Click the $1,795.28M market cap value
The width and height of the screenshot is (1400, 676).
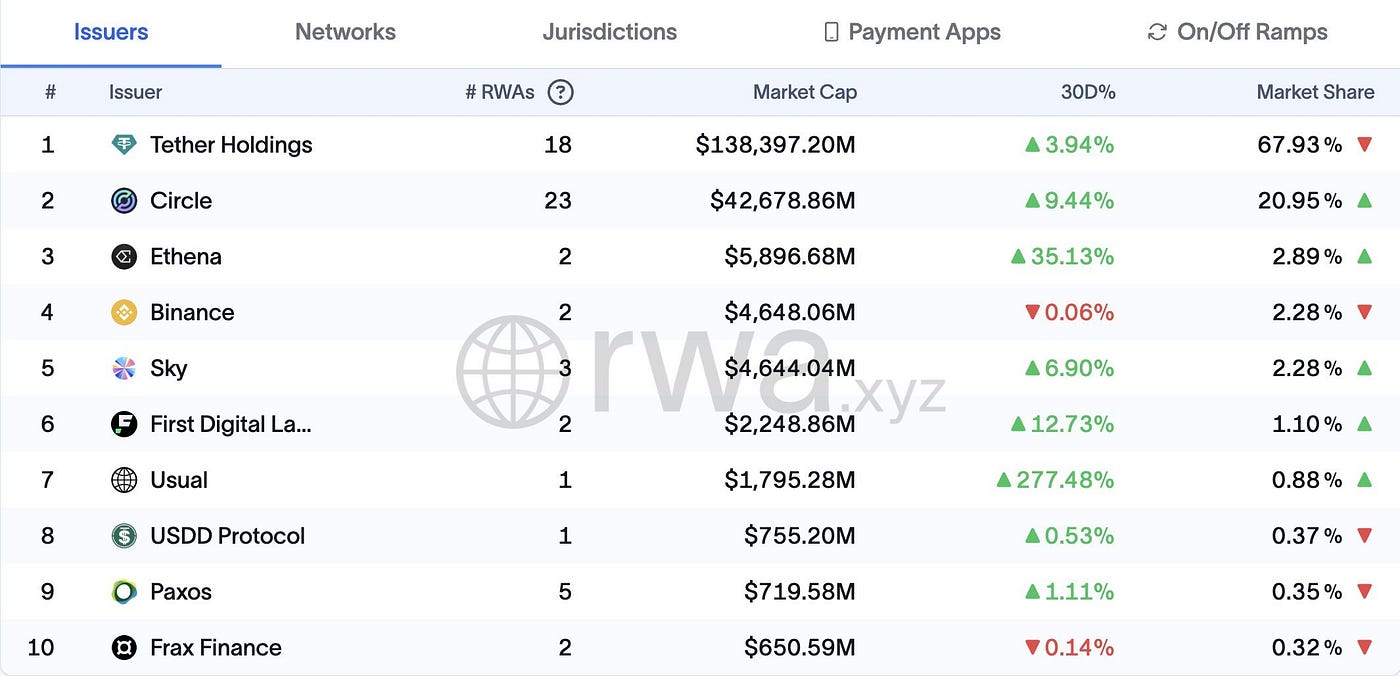790,480
